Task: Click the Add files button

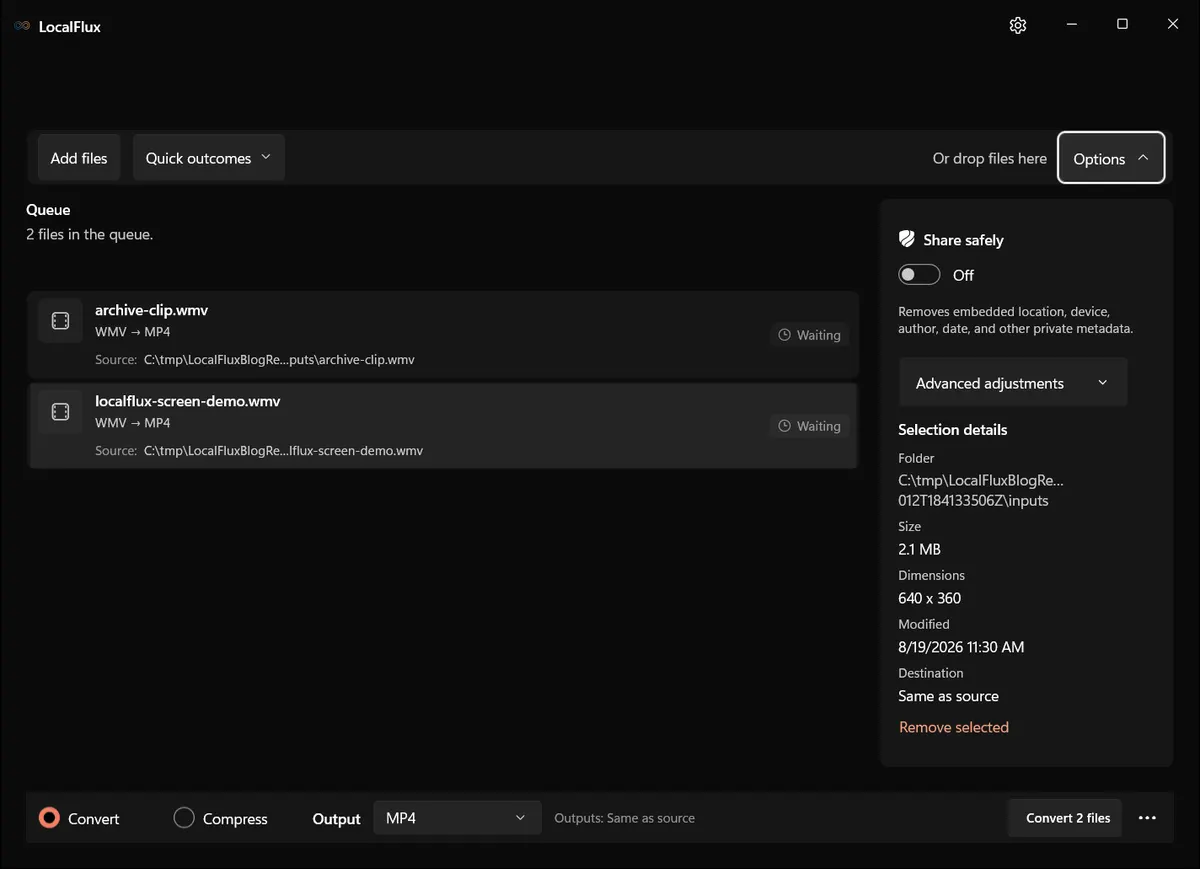Action: point(79,158)
